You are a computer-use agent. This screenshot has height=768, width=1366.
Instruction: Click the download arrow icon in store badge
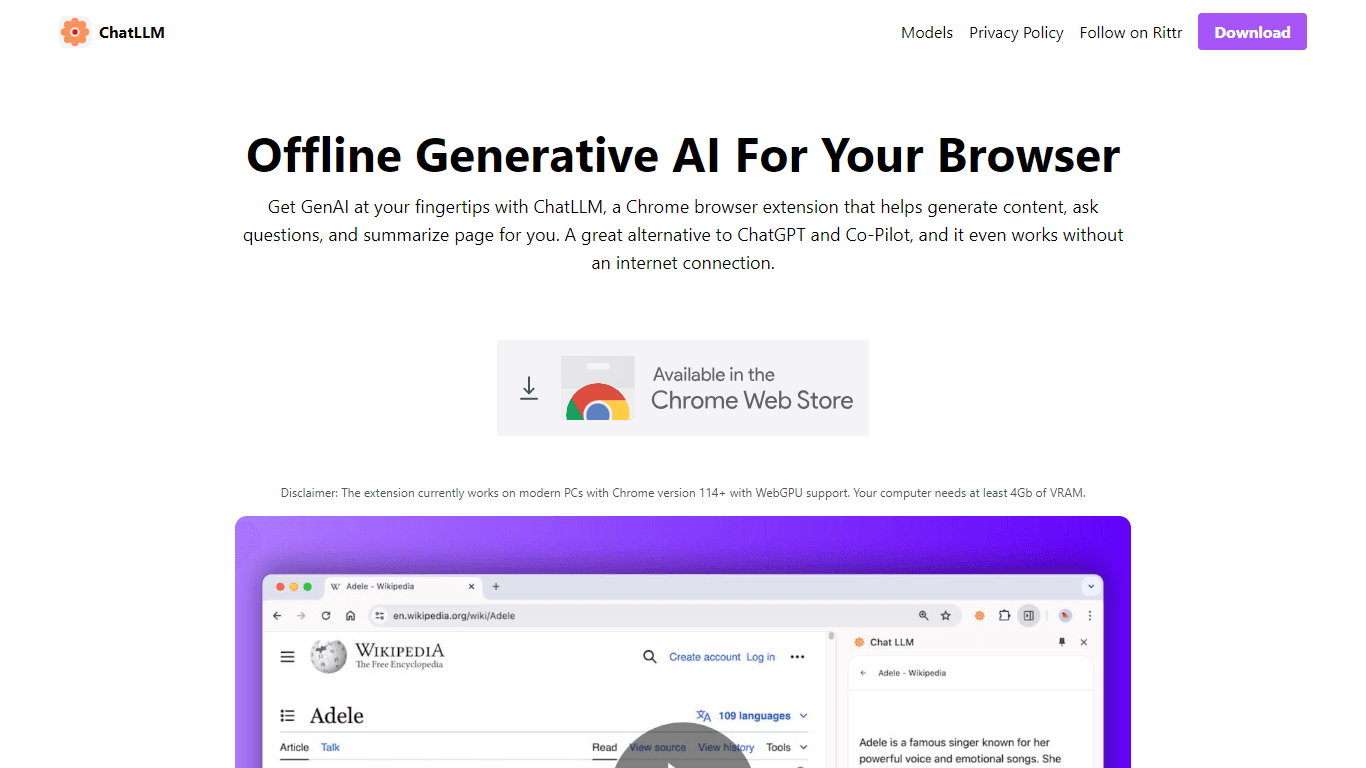coord(529,389)
